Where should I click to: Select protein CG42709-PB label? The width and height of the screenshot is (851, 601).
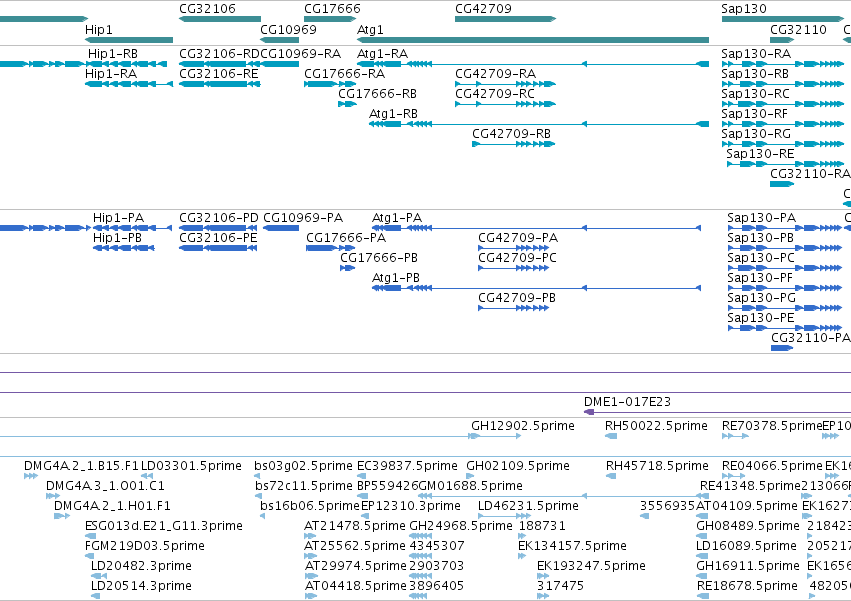click(517, 298)
